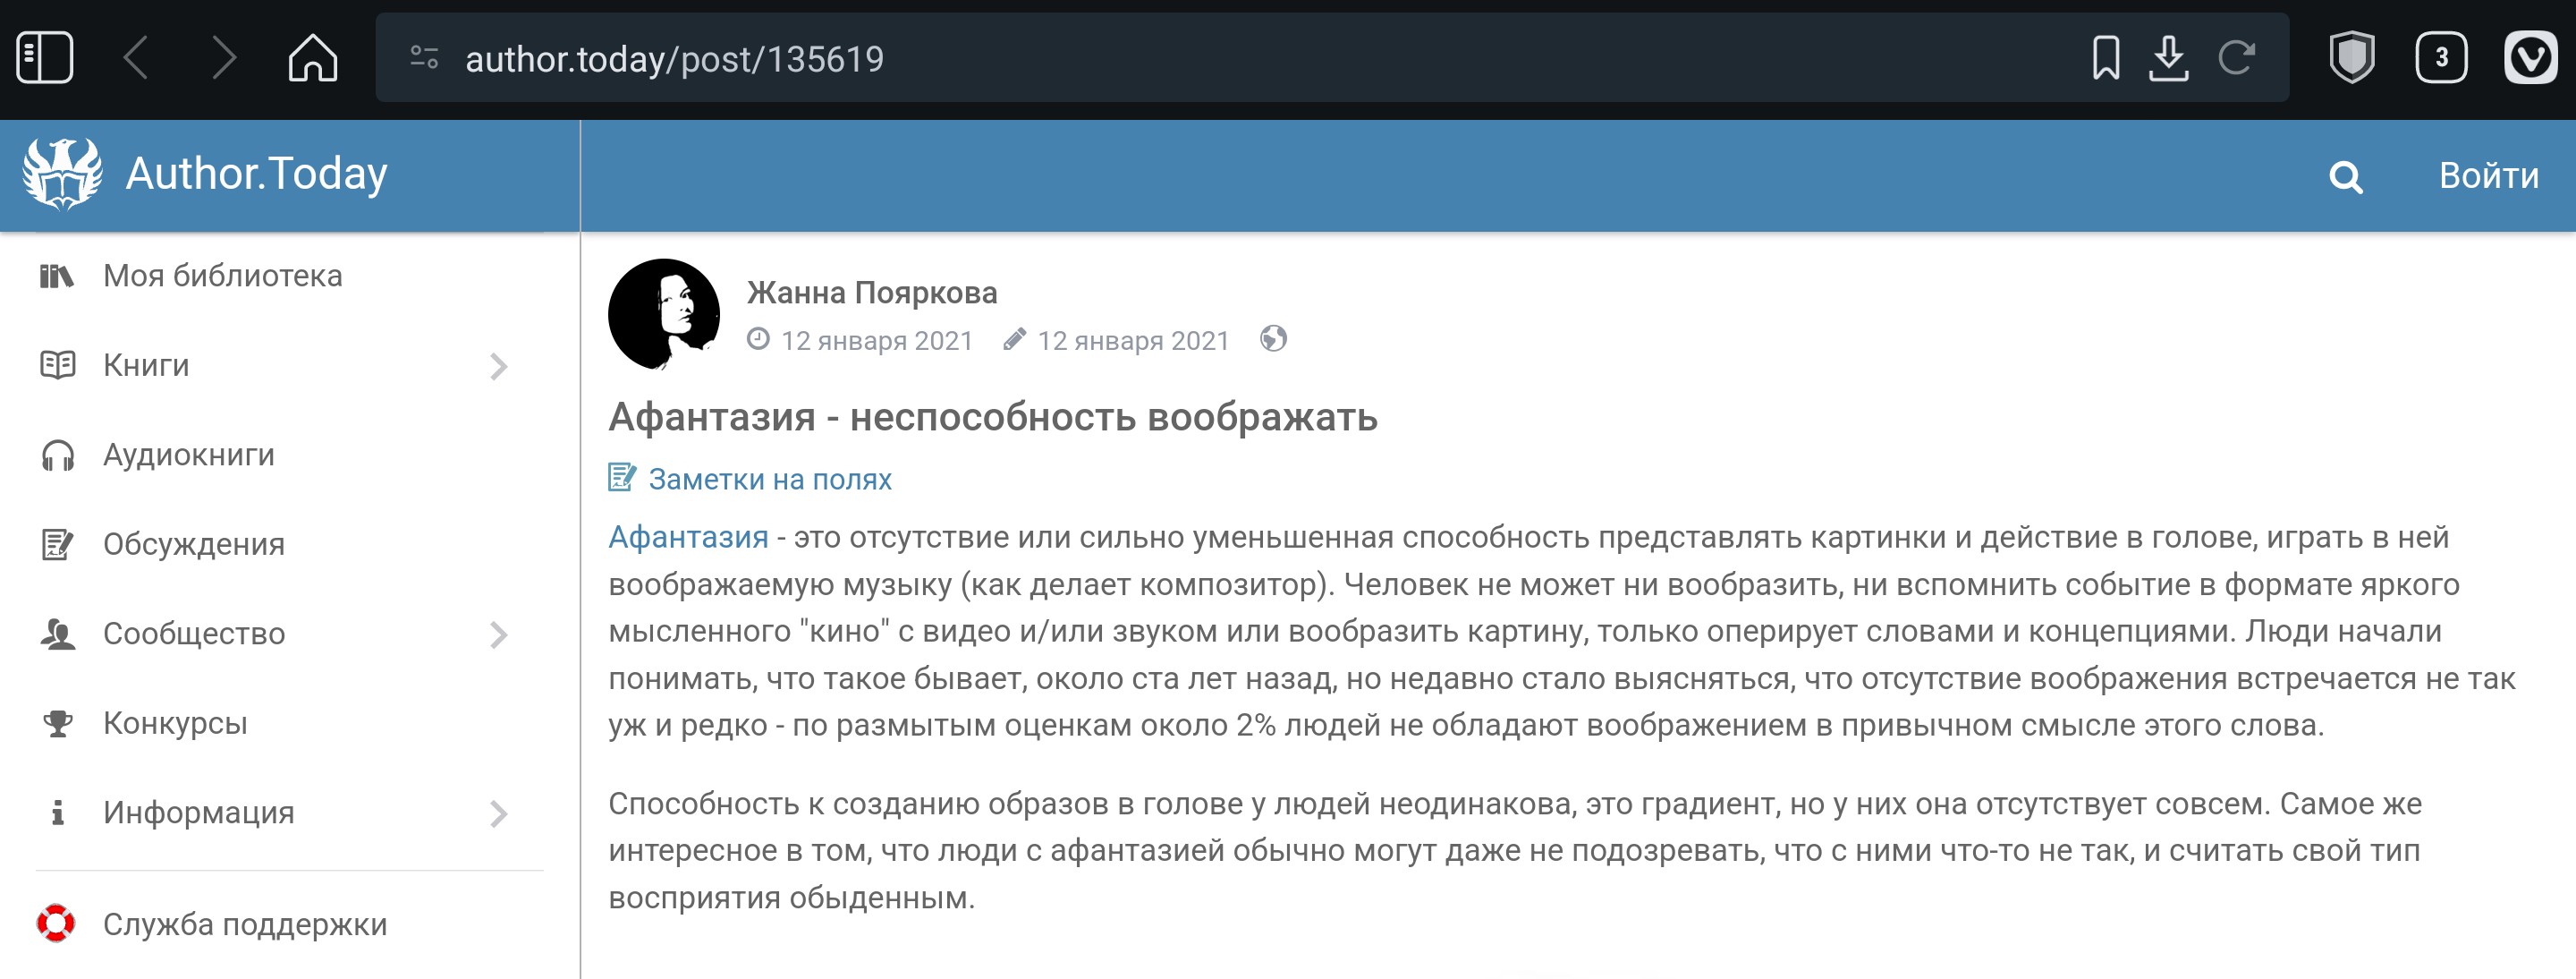Go forward with the browser forward arrow

pyautogui.click(x=224, y=58)
